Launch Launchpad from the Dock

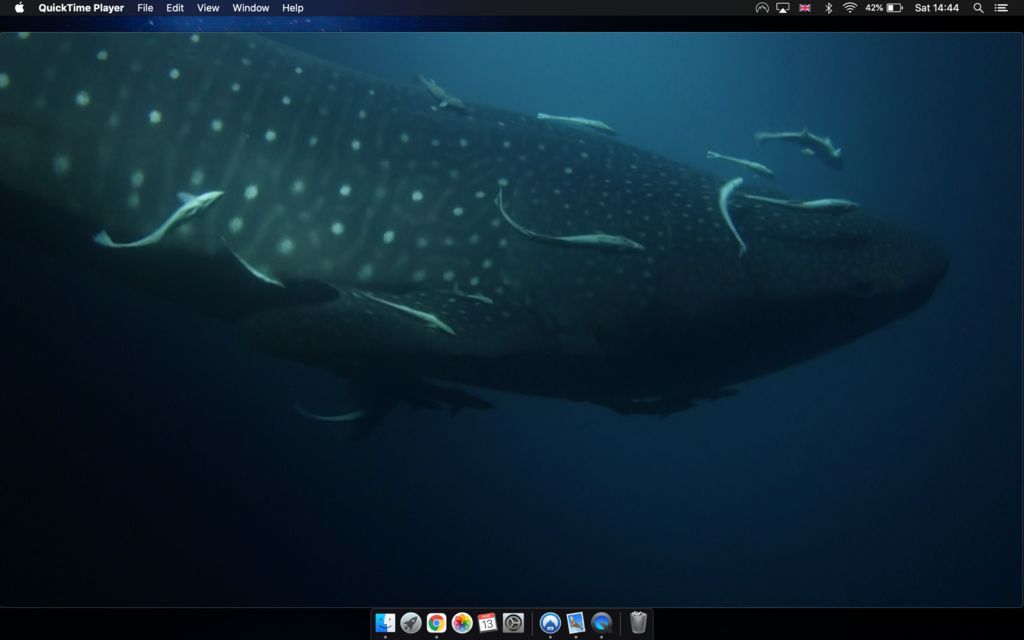point(411,623)
